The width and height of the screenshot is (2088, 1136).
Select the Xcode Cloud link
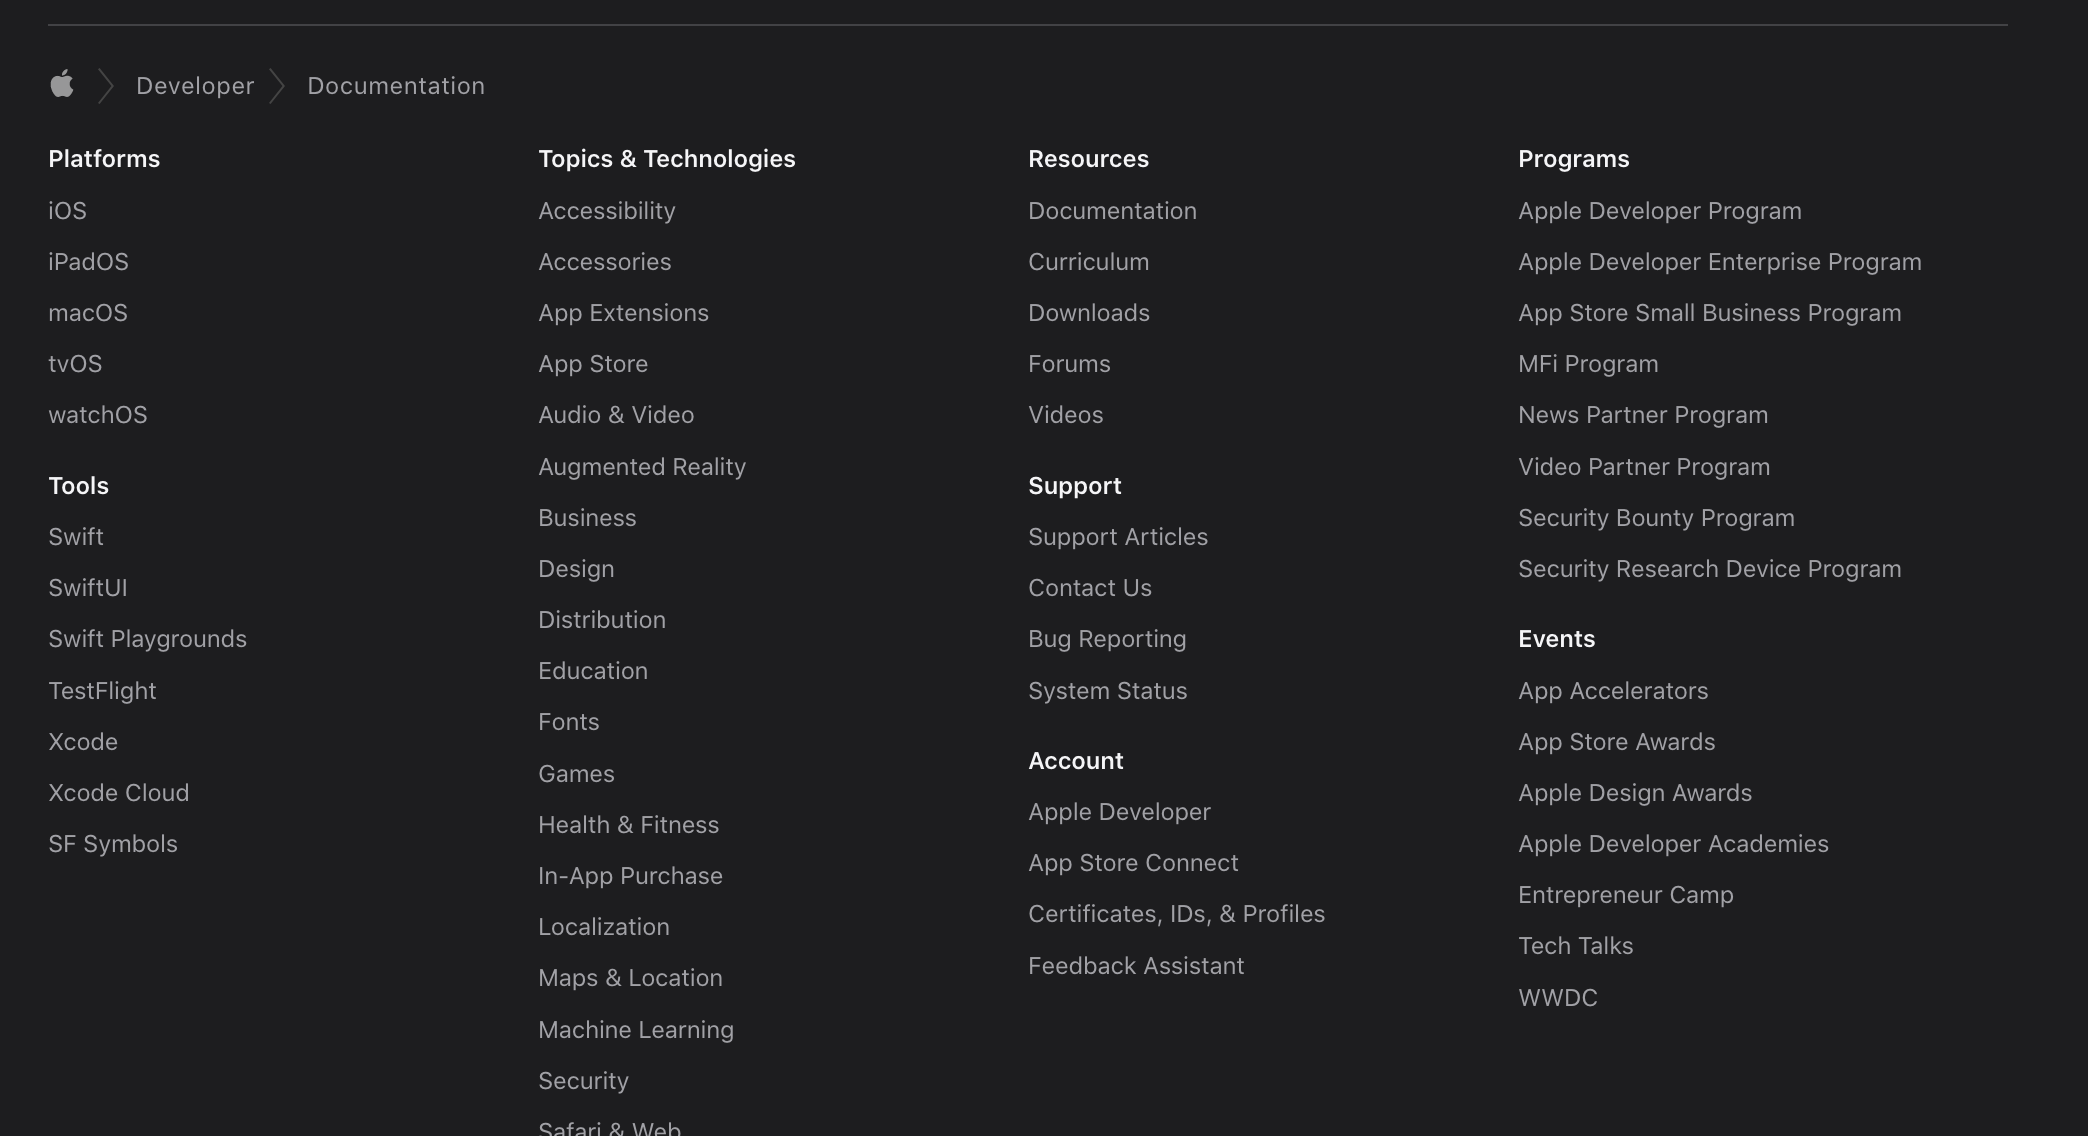point(119,793)
